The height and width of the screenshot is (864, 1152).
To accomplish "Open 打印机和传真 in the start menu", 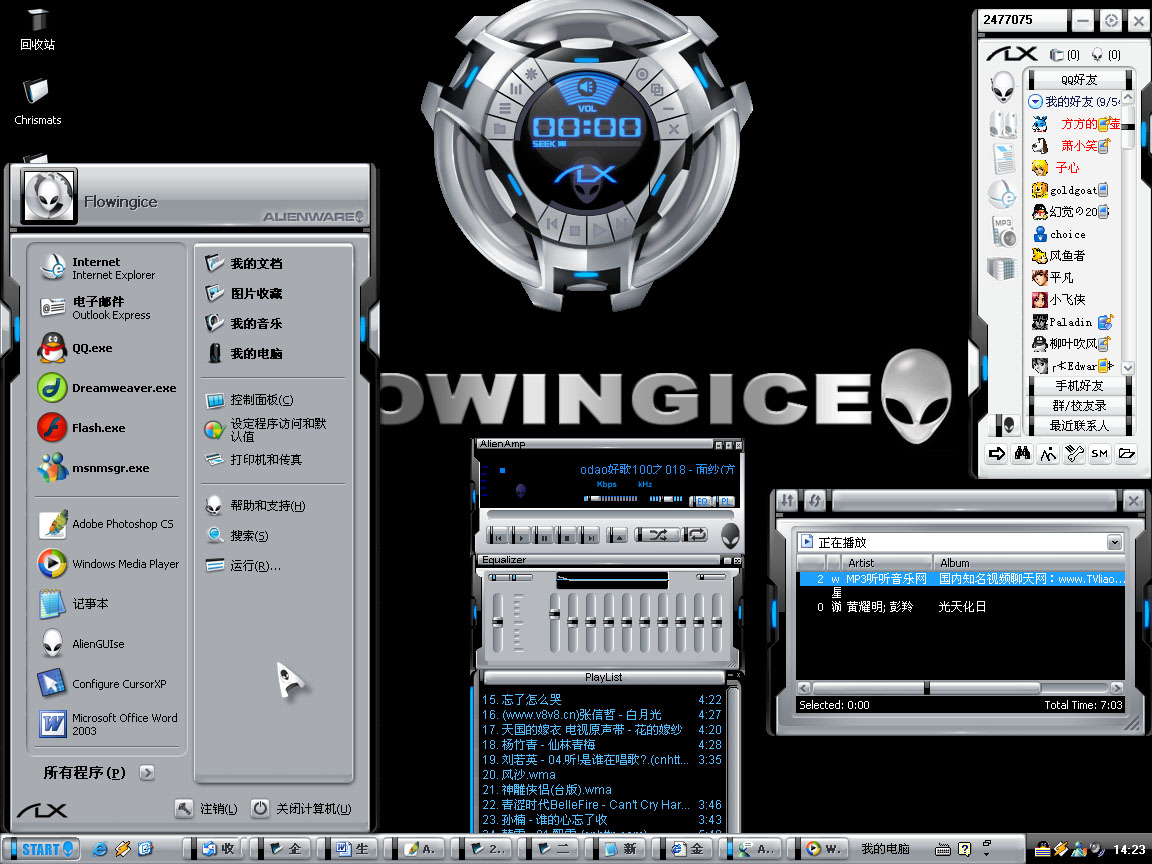I will [254, 460].
